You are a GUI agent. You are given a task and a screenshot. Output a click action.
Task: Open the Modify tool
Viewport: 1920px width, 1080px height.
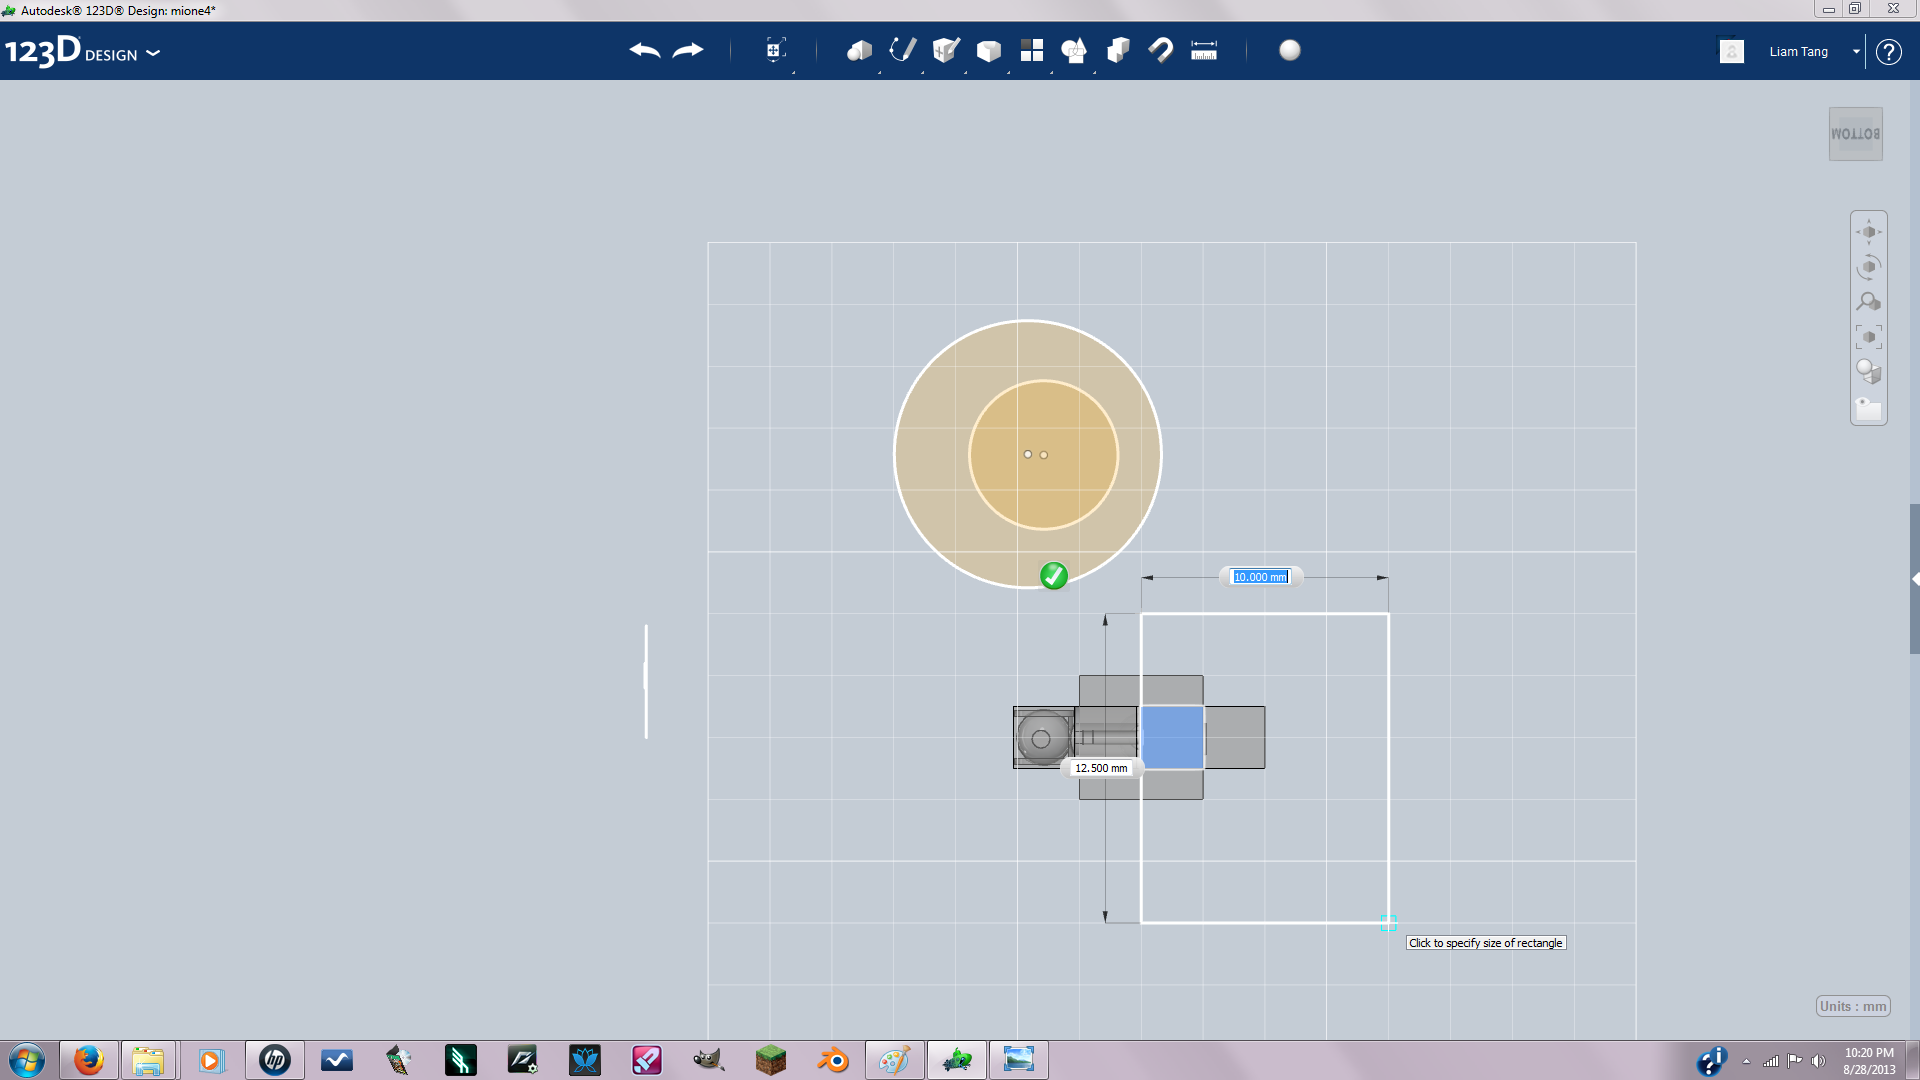[989, 50]
